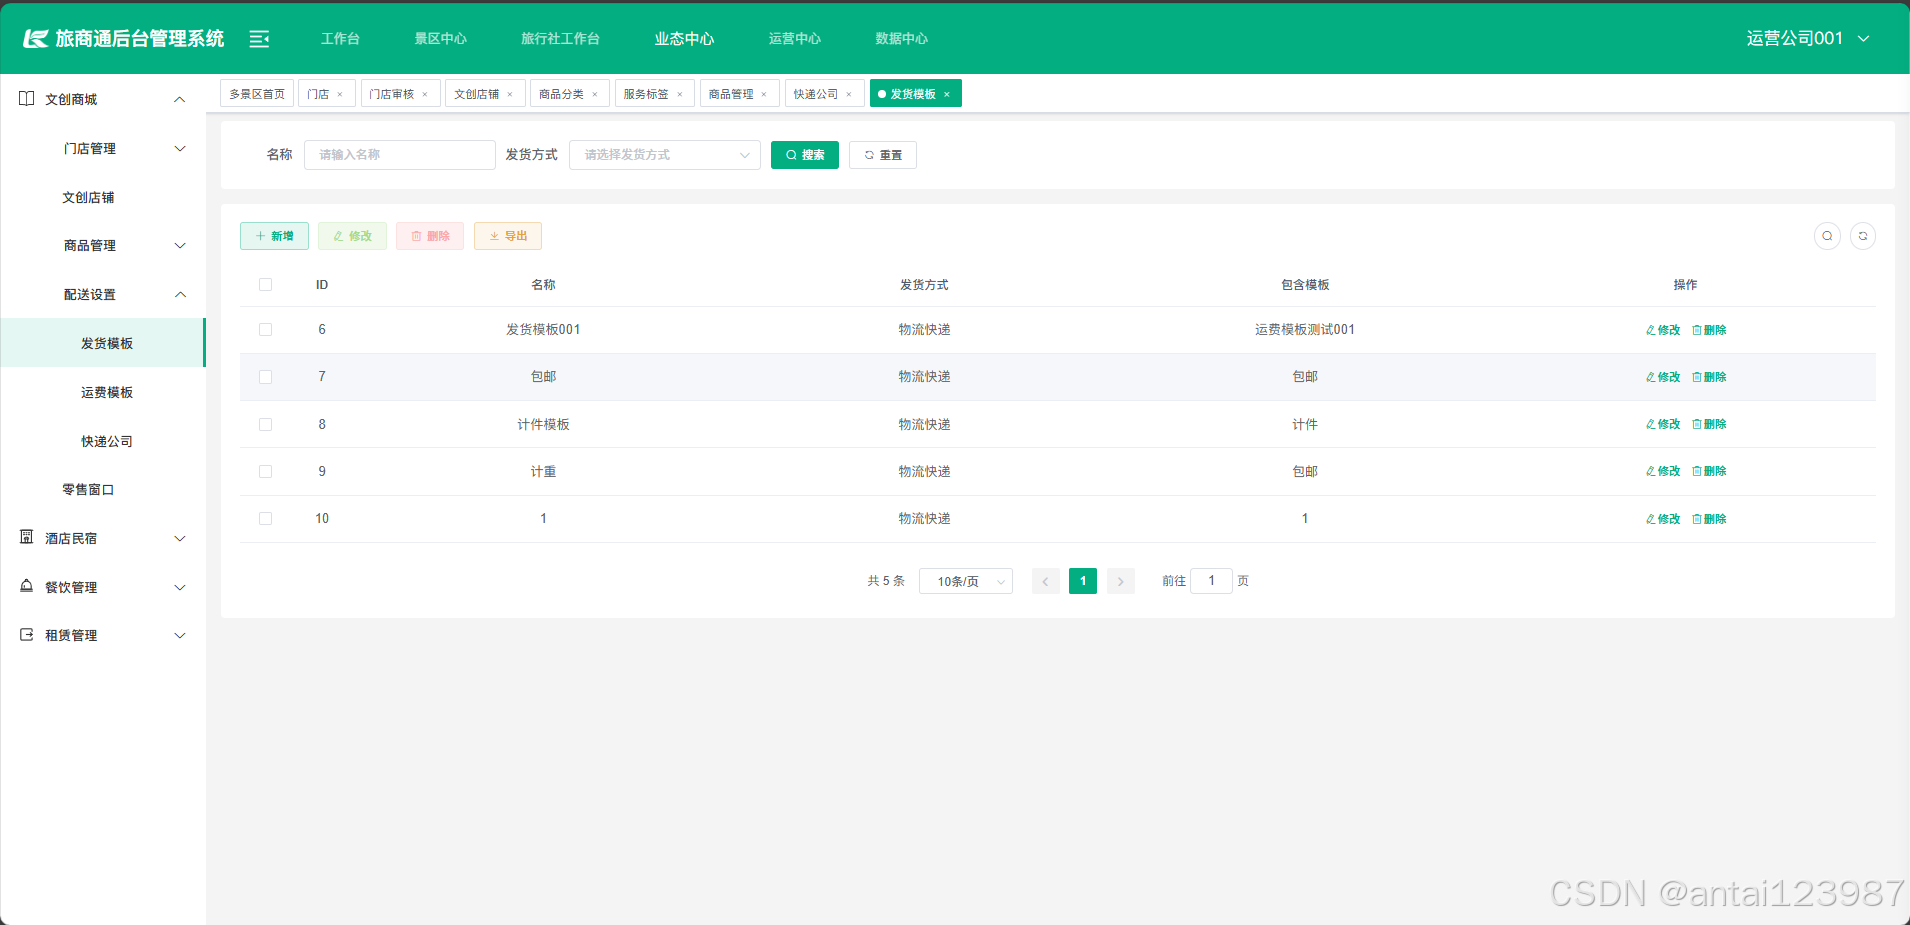This screenshot has width=1910, height=925.
Task: Close the 门店 tab
Action: [340, 94]
